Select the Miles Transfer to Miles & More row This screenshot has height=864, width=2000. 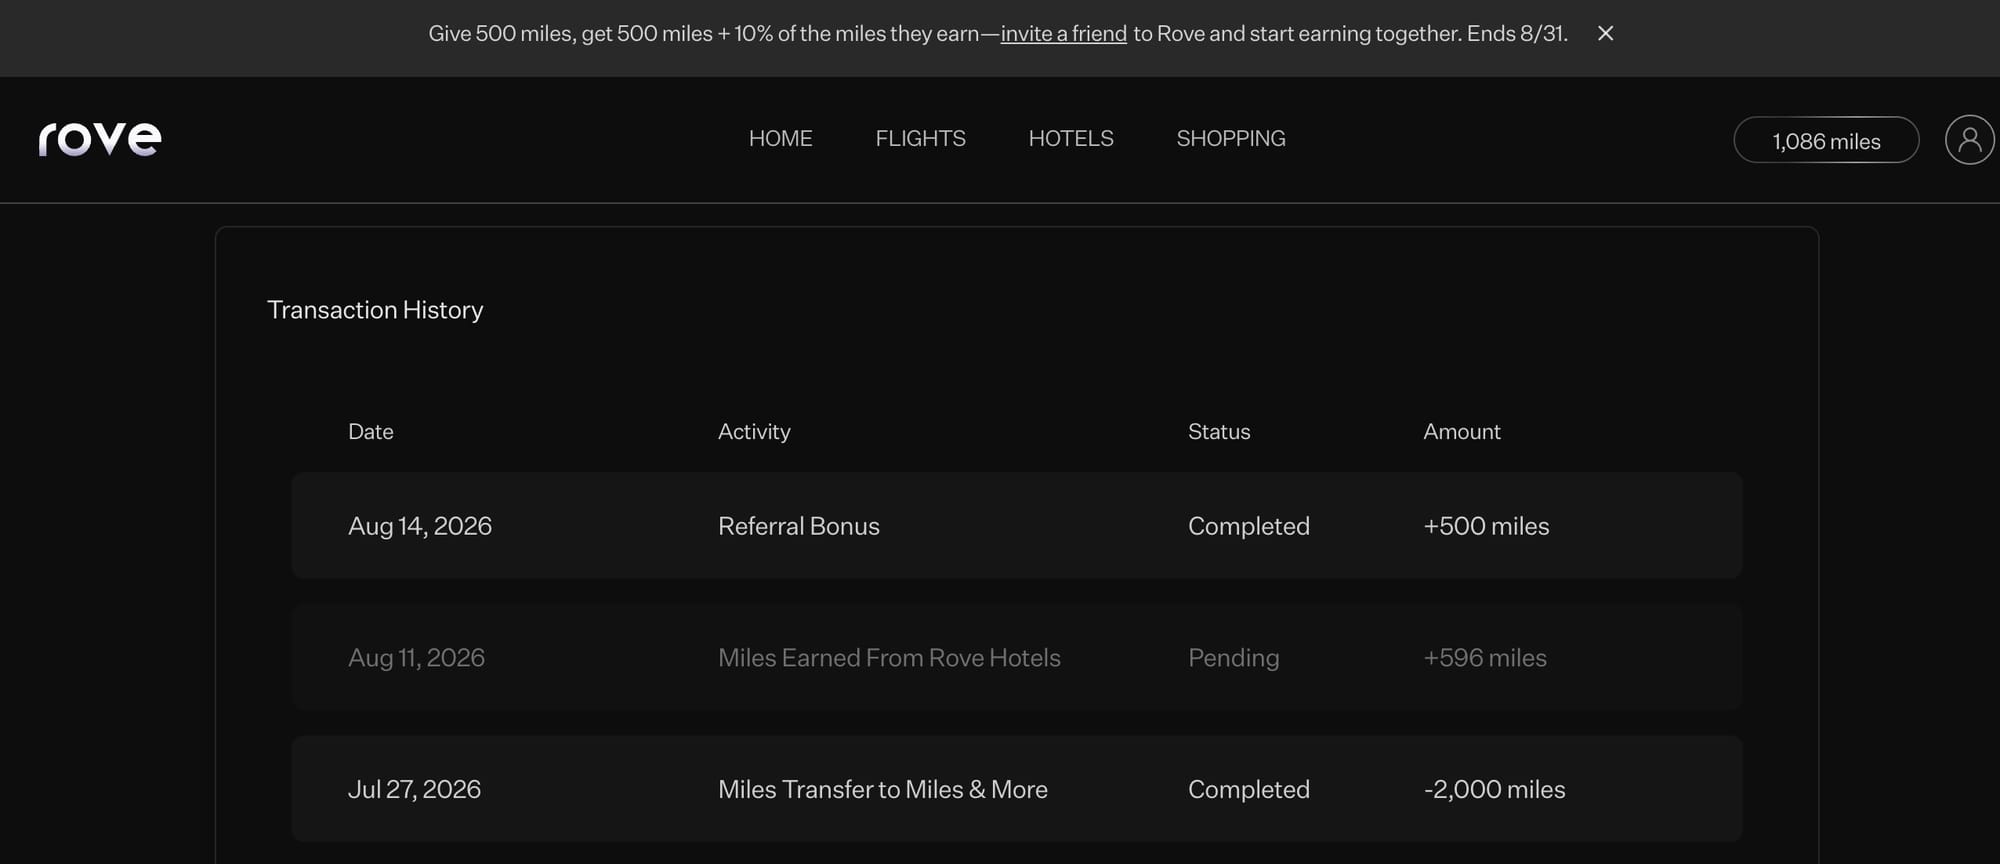[x=1017, y=789]
